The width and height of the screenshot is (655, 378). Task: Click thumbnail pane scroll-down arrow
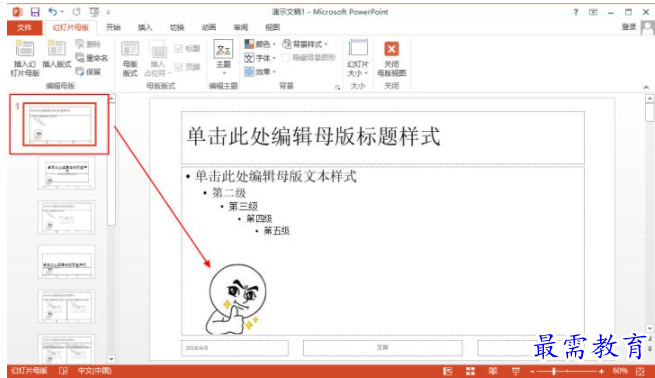111,359
